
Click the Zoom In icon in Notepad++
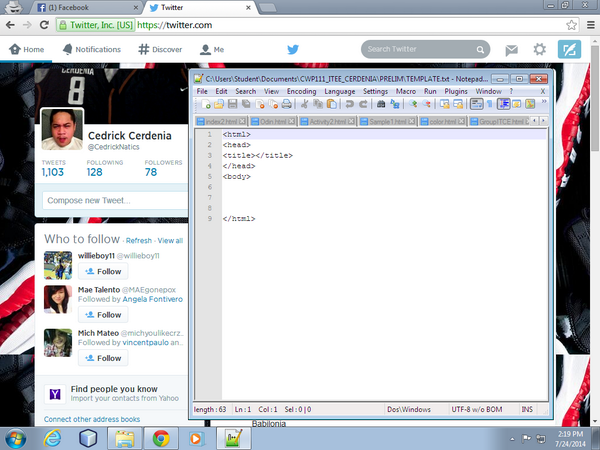[x=412, y=104]
